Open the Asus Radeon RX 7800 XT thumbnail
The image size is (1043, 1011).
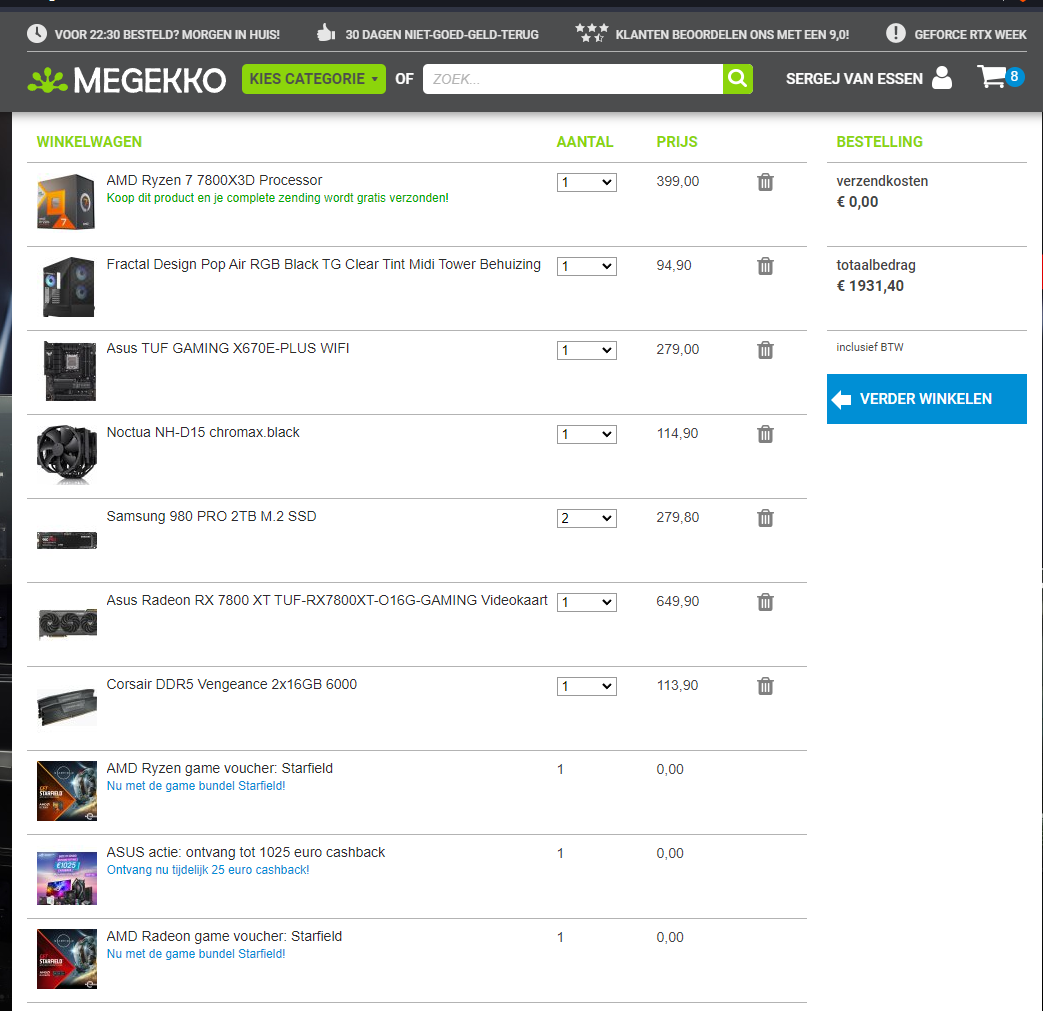tap(67, 623)
